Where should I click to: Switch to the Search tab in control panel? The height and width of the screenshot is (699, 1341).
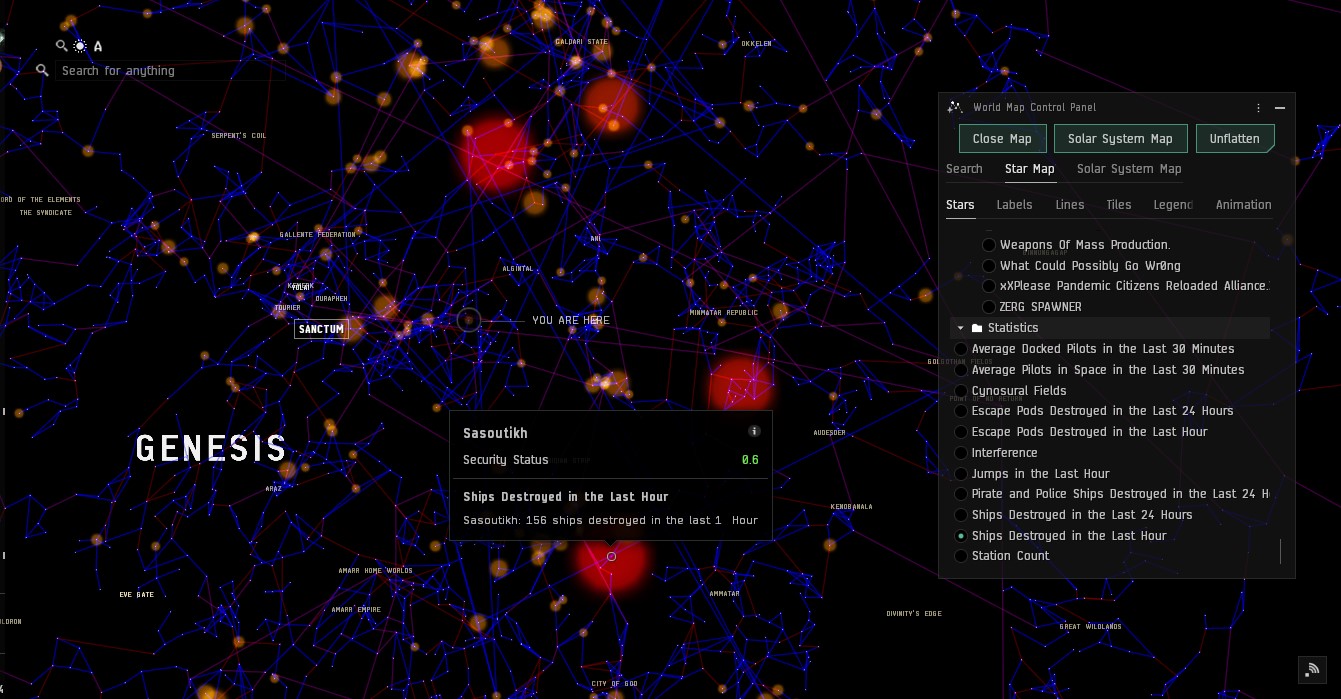coord(964,169)
